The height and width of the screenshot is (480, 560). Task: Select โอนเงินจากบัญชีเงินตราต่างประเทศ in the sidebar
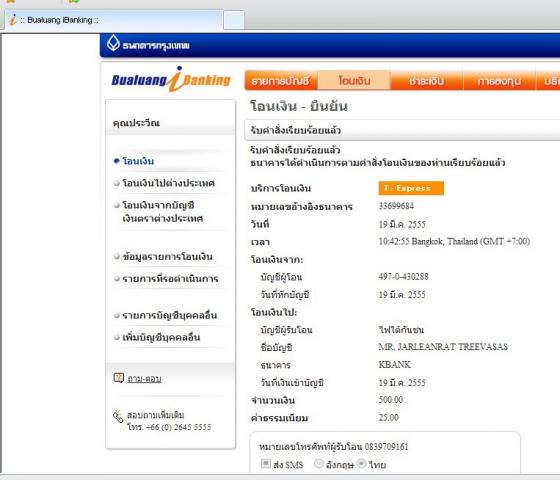click(x=163, y=212)
